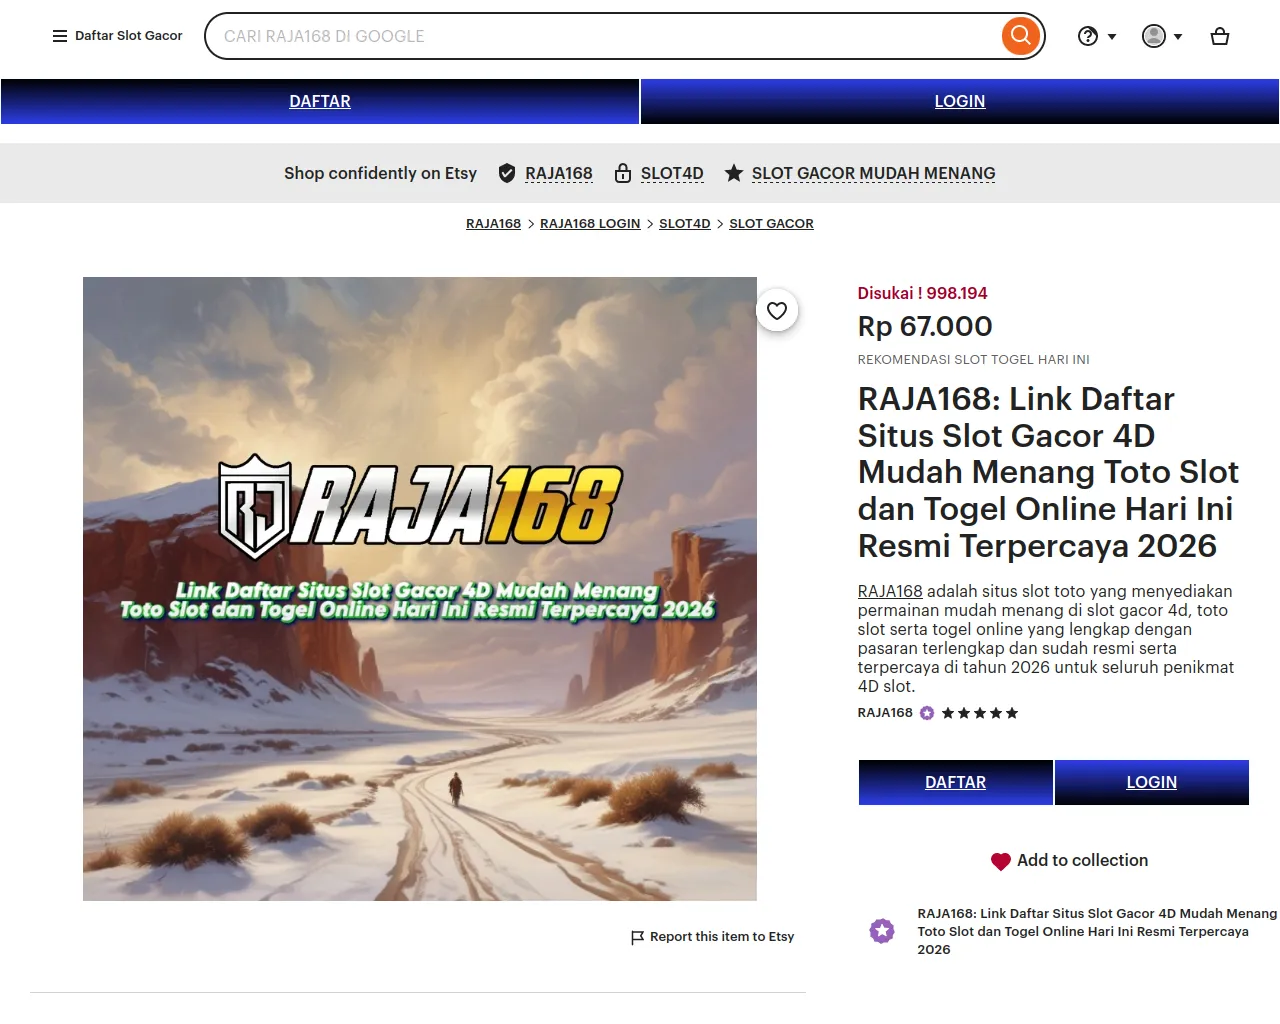Go to RAJA168 LOGIN breadcrumb

[x=590, y=223]
